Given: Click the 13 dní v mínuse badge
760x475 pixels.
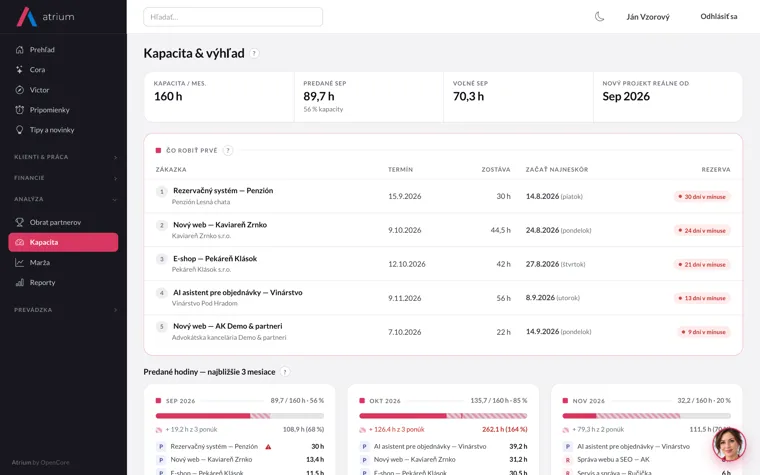Looking at the screenshot, I should click(x=702, y=298).
